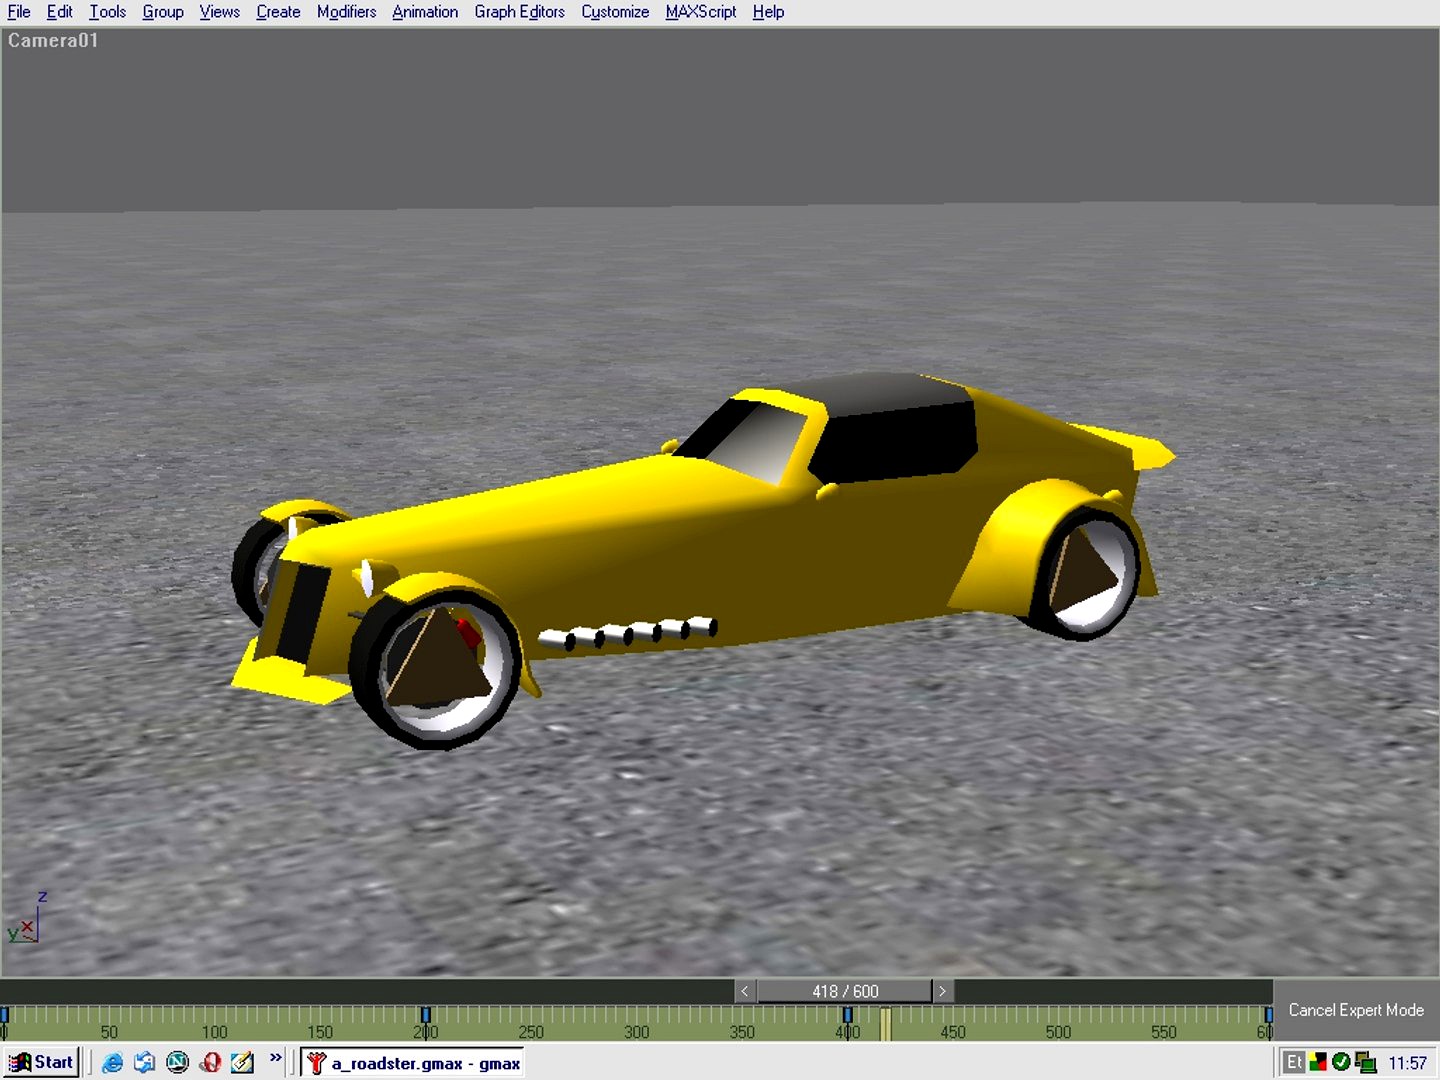
Task: Step to next frame with right arrow
Action: tap(942, 991)
